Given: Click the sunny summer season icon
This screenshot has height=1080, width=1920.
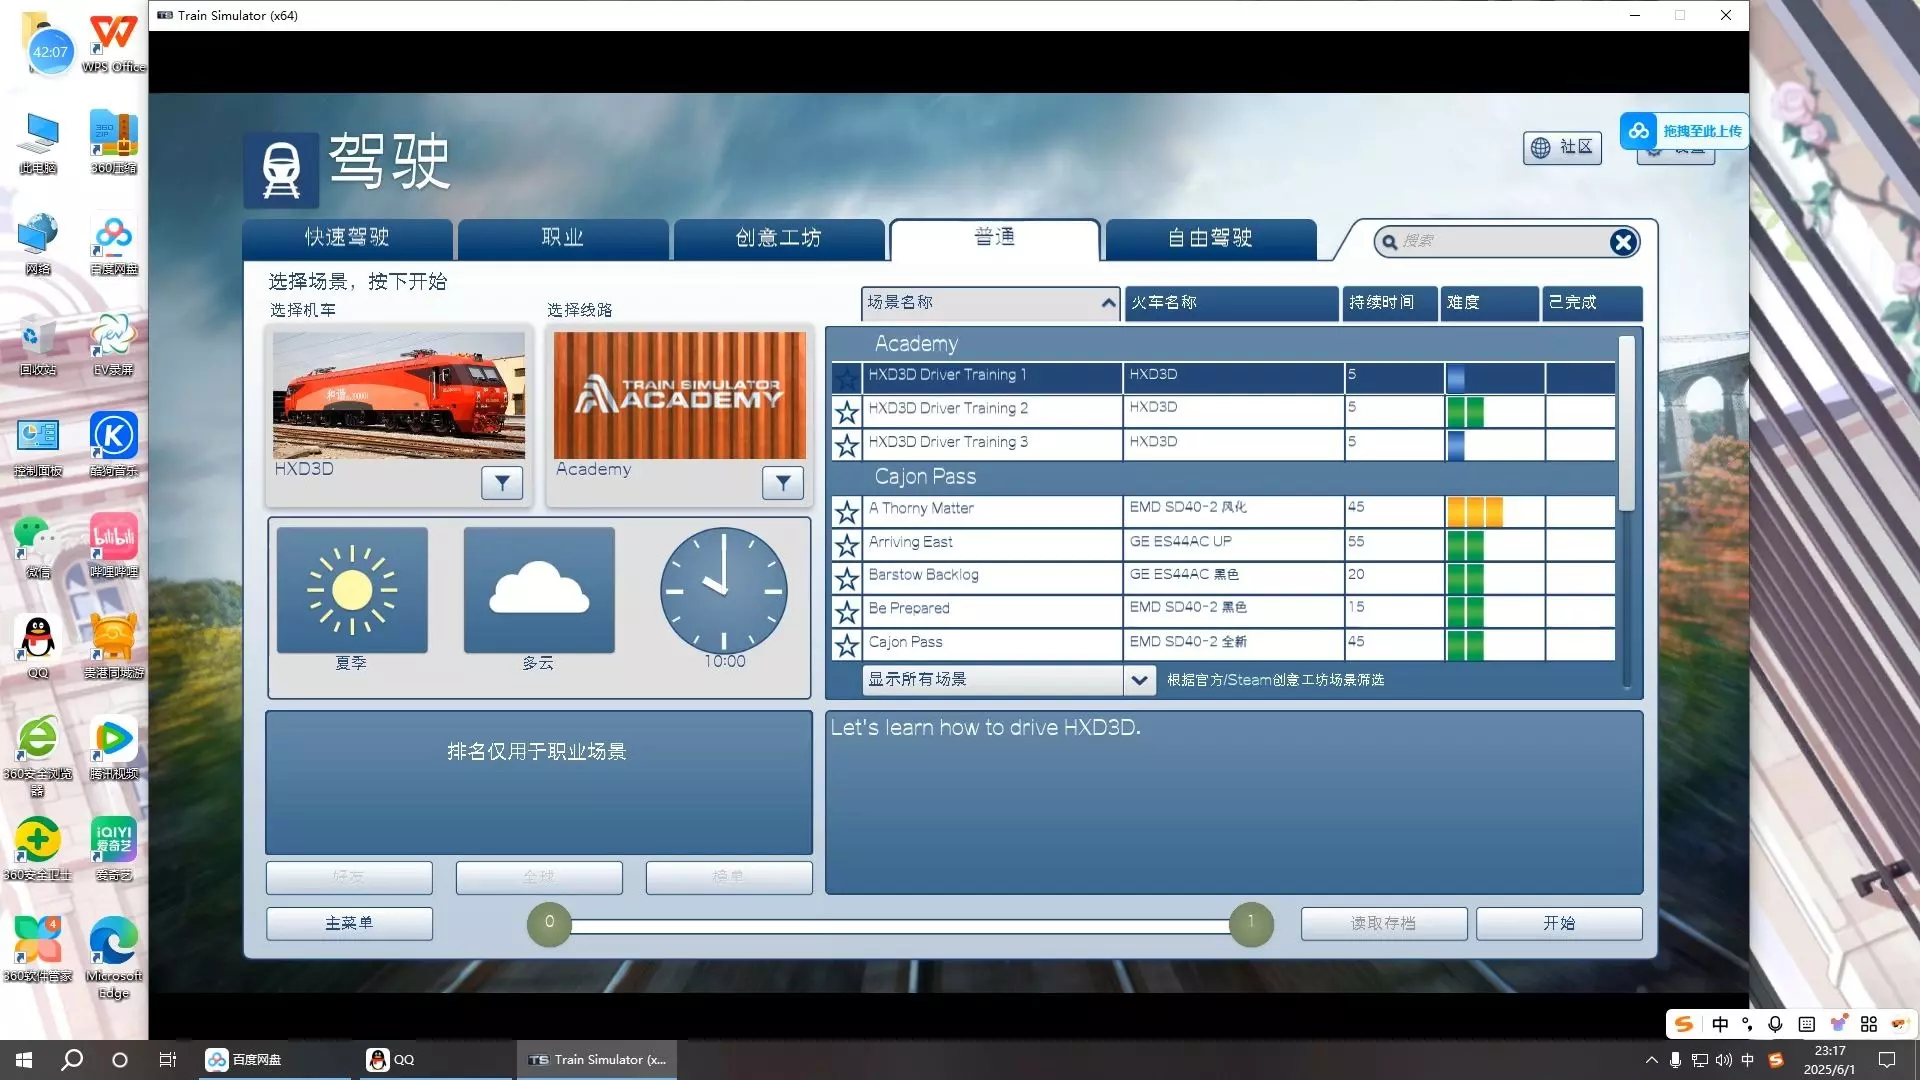Looking at the screenshot, I should coord(352,590).
